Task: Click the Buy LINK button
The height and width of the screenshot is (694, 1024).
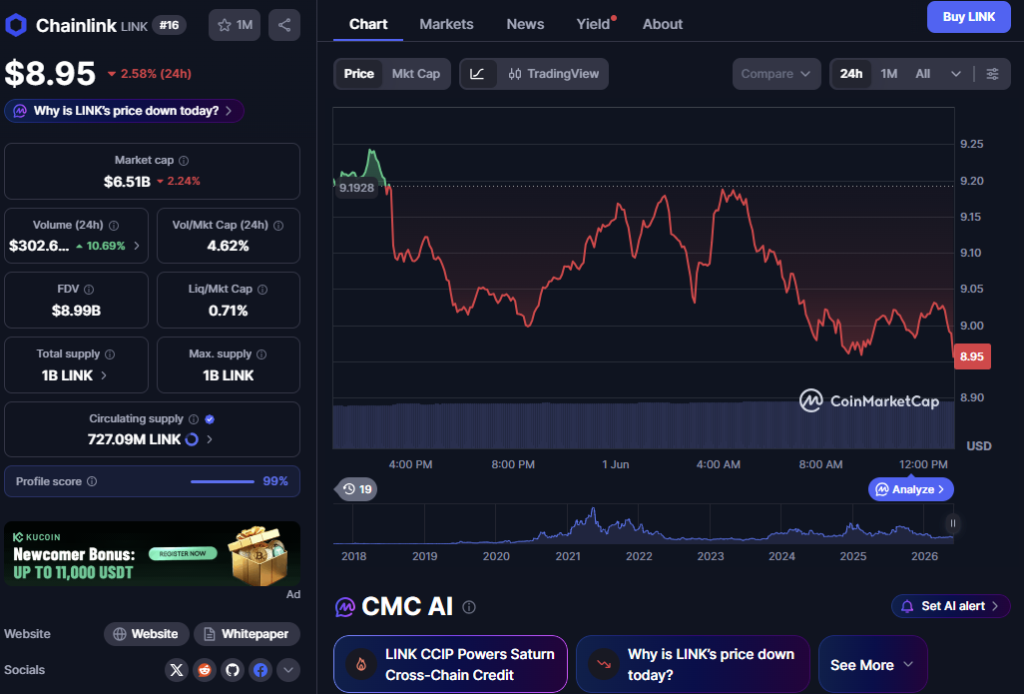Action: [x=968, y=17]
